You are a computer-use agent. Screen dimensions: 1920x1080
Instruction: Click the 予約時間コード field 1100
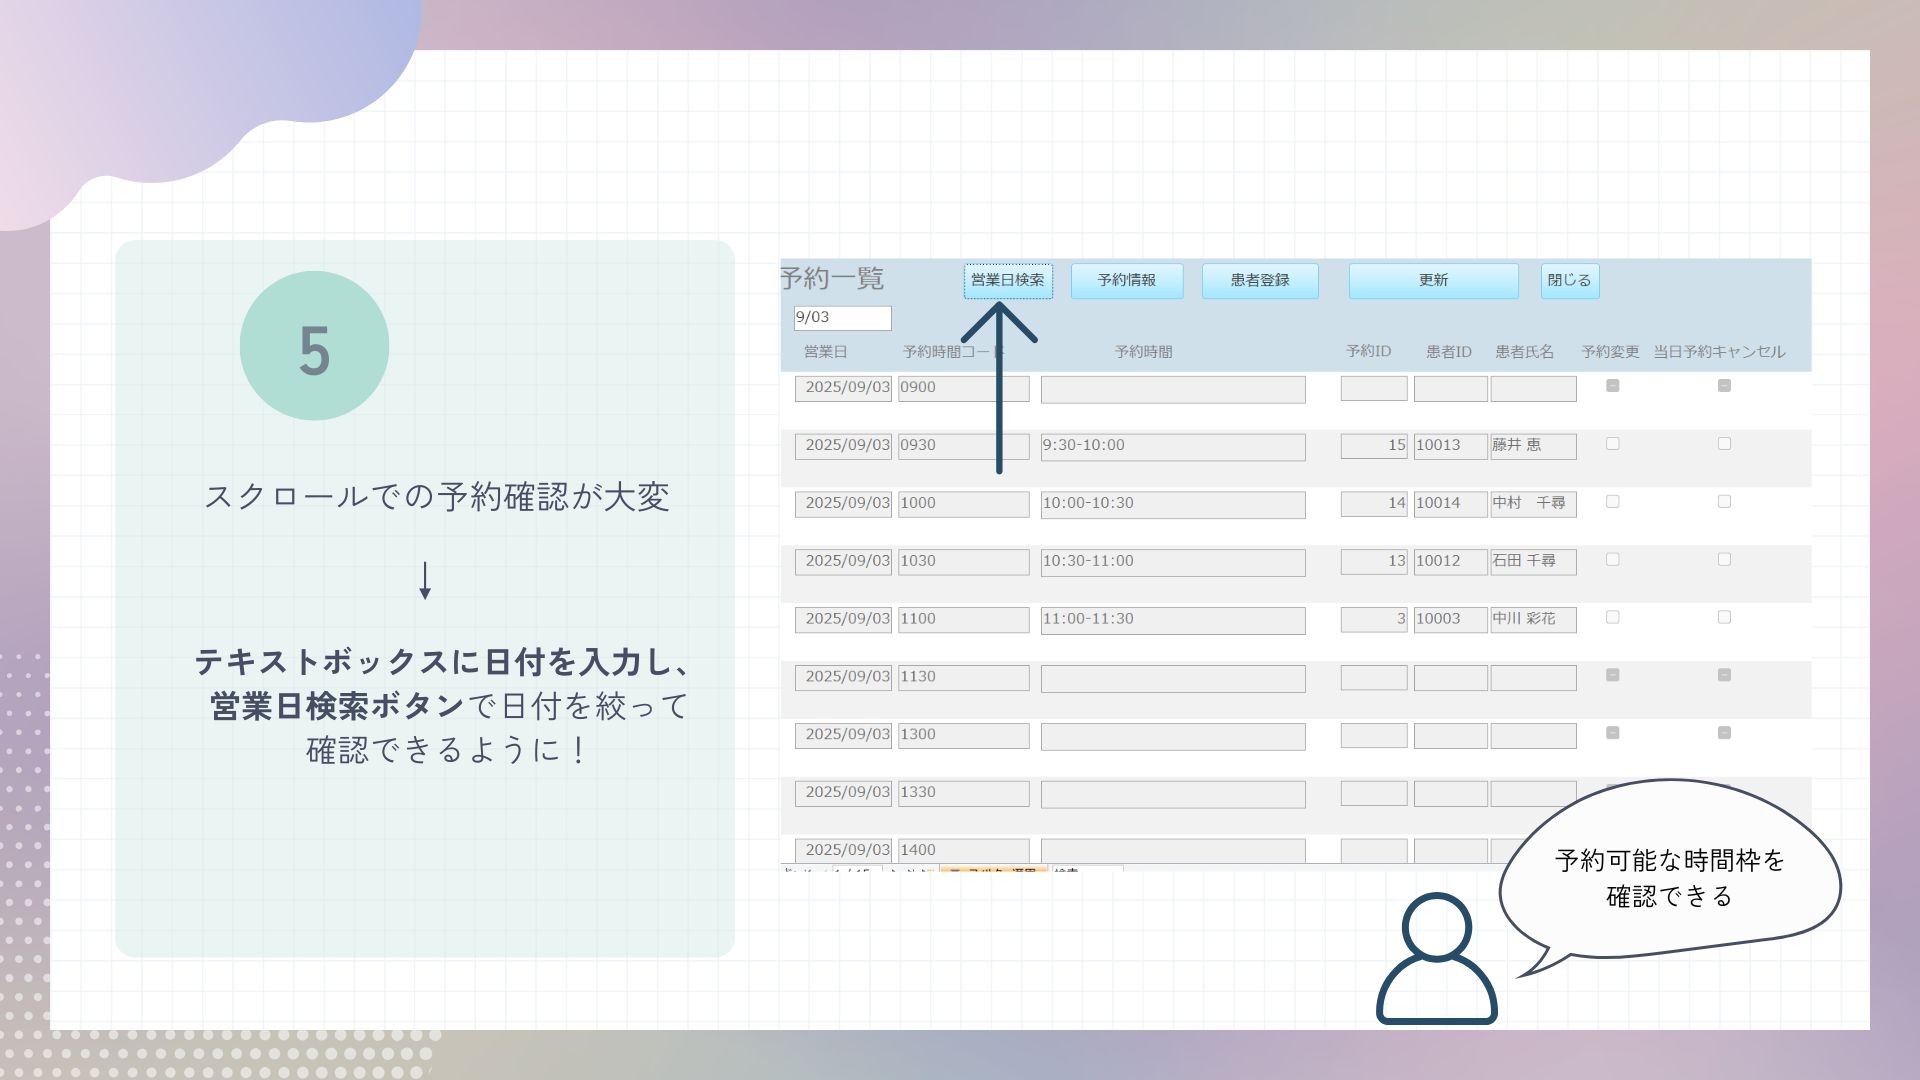click(x=962, y=620)
